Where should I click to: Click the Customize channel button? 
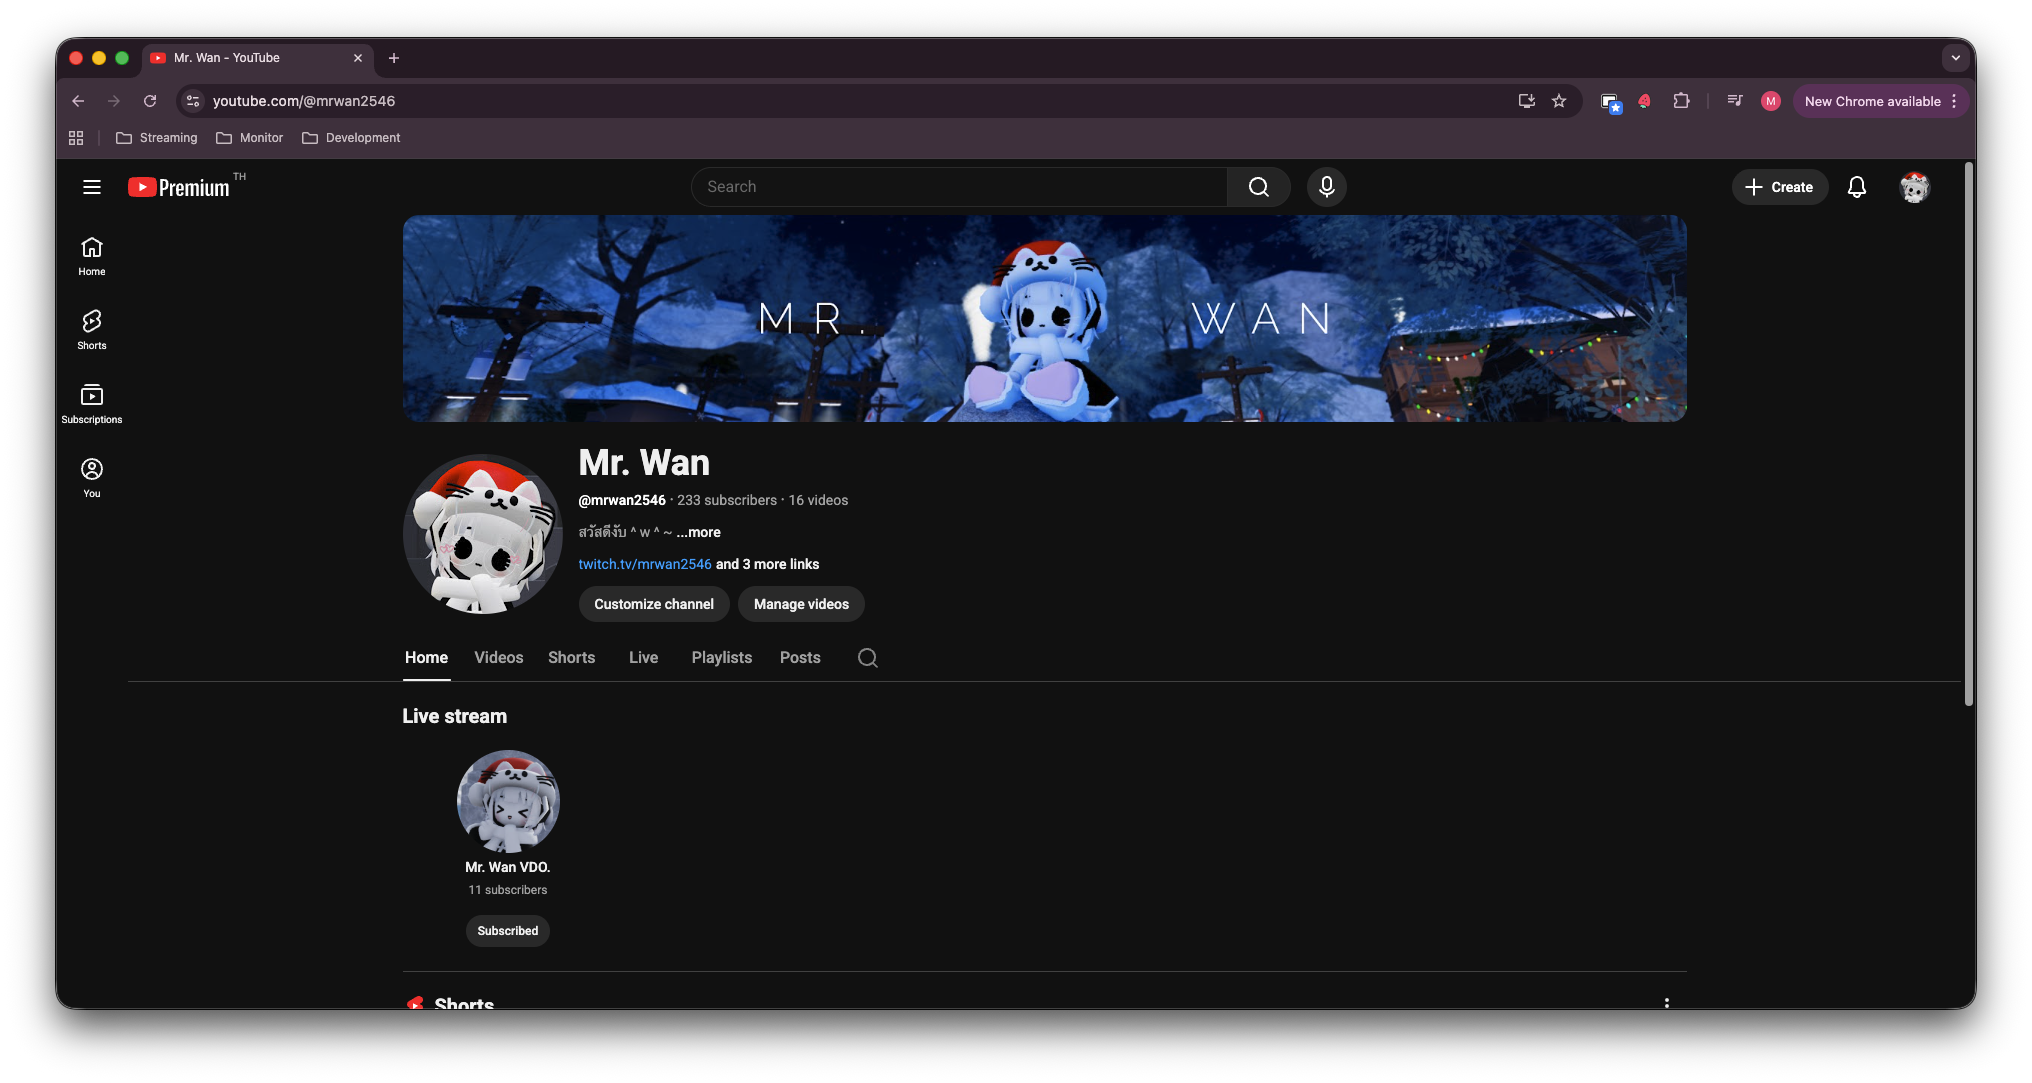pos(653,604)
